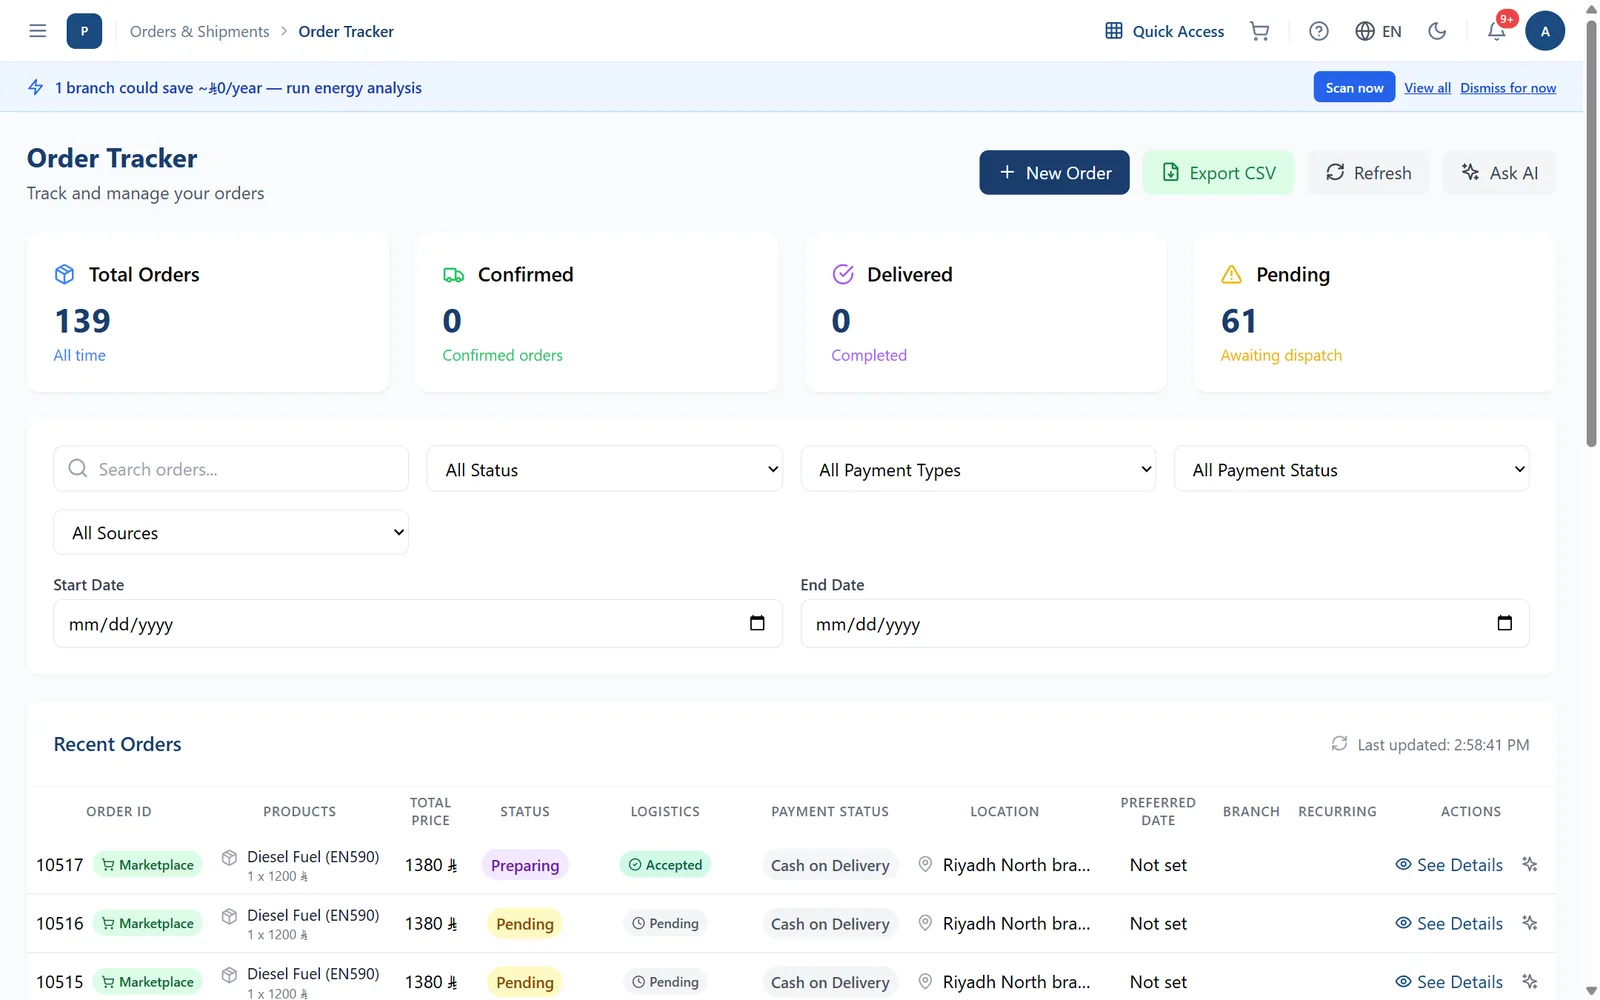Viewport: 1600px width, 1000px height.
Task: Go to Orders & Shipments breadcrumb
Action: tap(200, 31)
